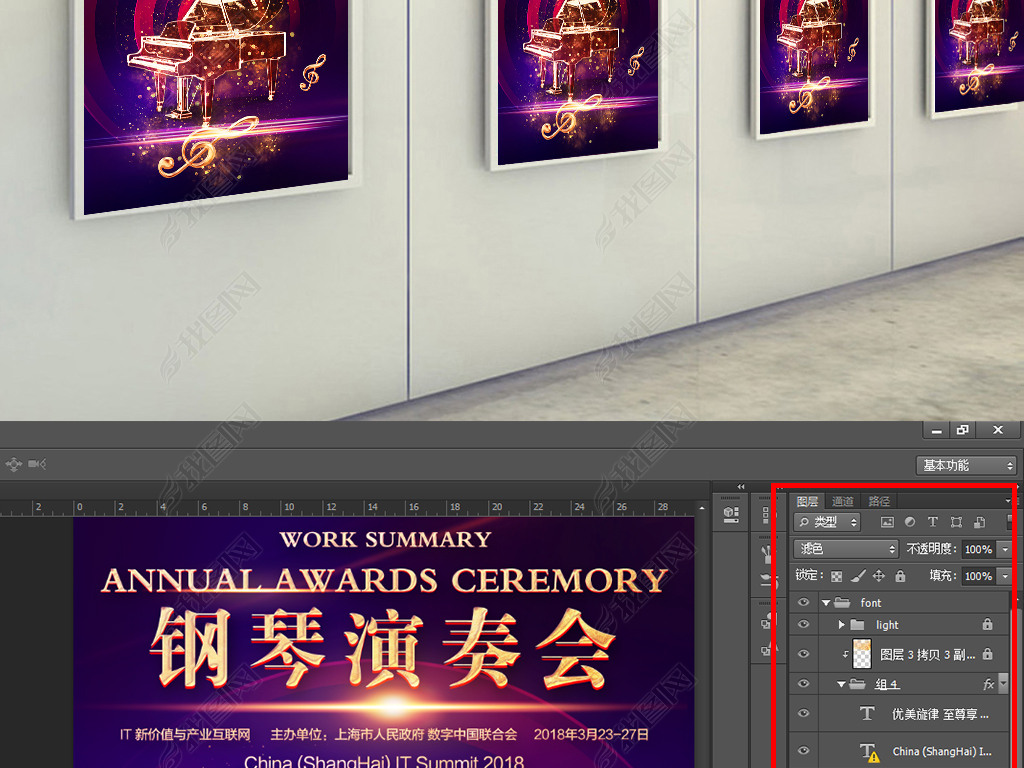
Task: Lock layer position move icon
Action: pos(879,576)
